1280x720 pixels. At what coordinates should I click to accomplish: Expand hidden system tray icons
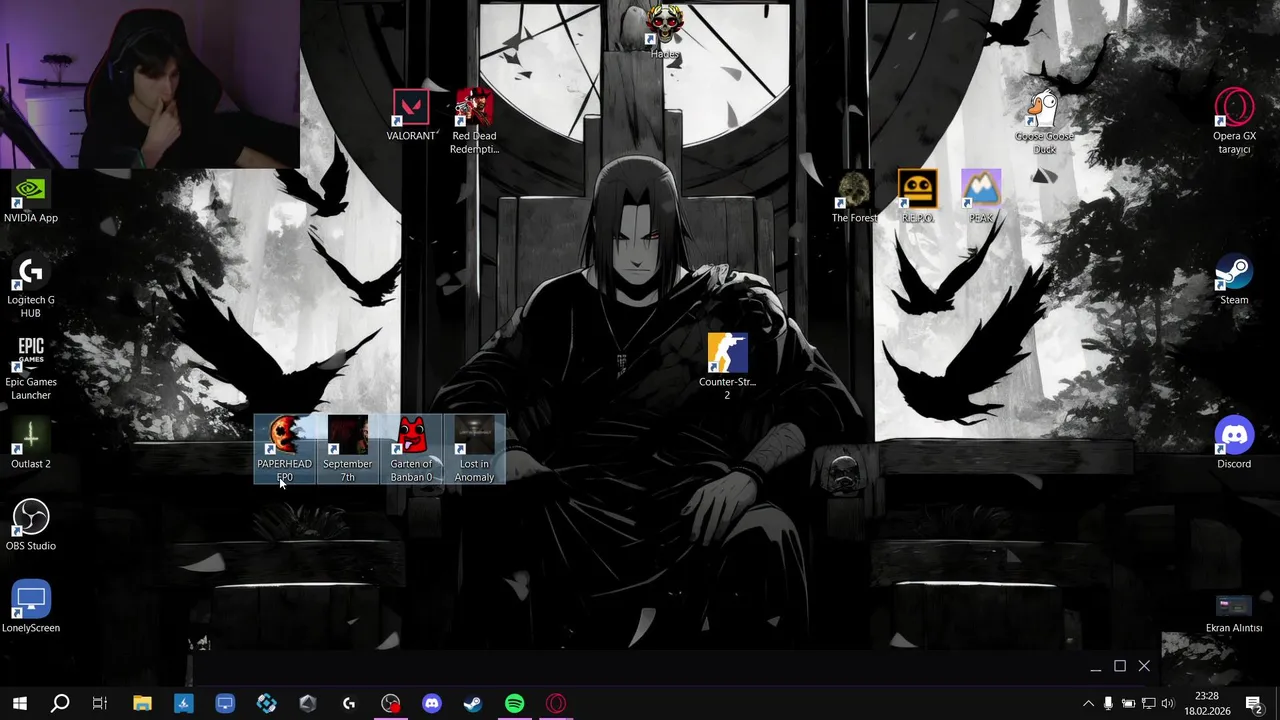point(1088,704)
